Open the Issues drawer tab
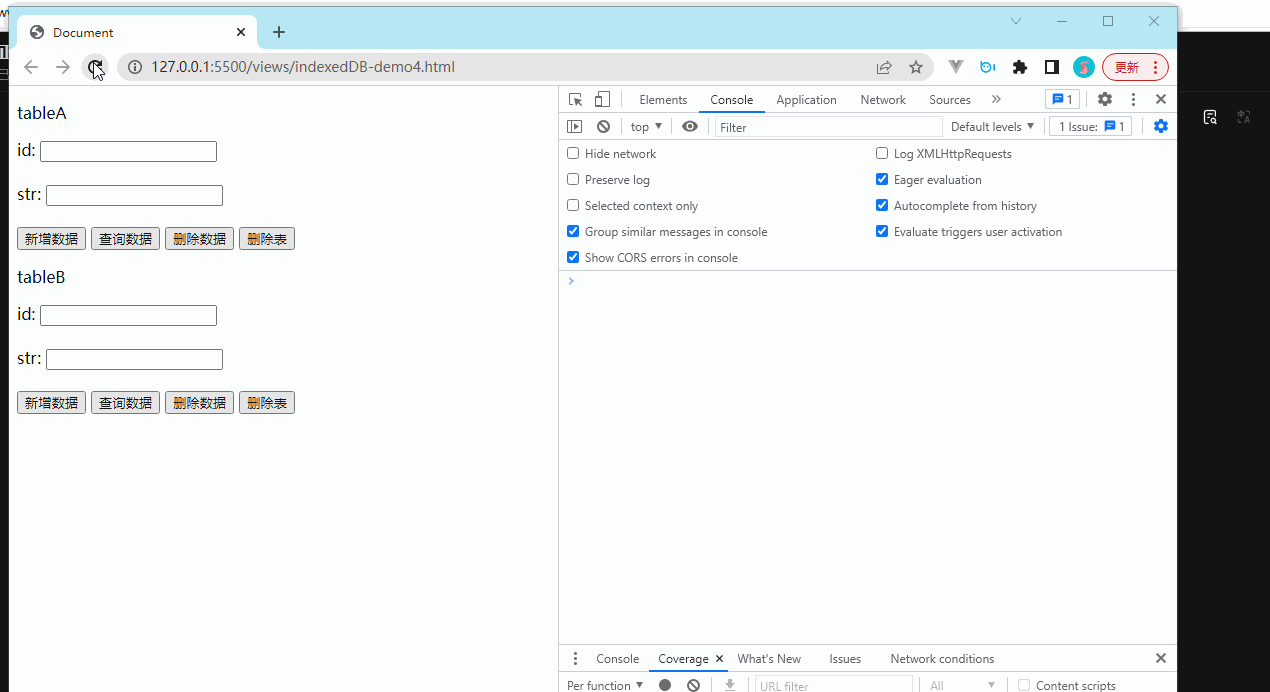The width and height of the screenshot is (1270, 692). (845, 658)
